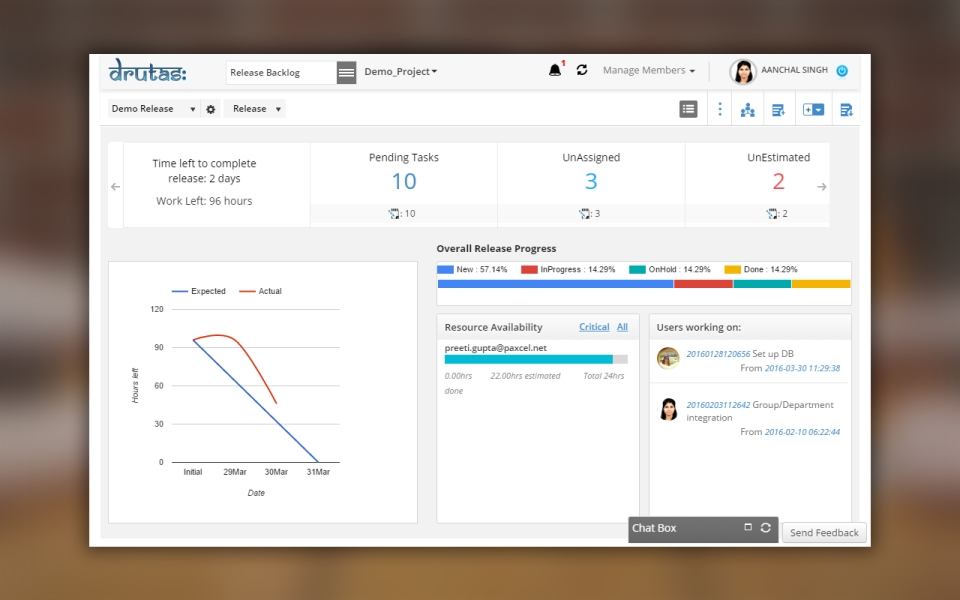
Task: Open the settings gear next to Demo Release
Action: point(210,108)
